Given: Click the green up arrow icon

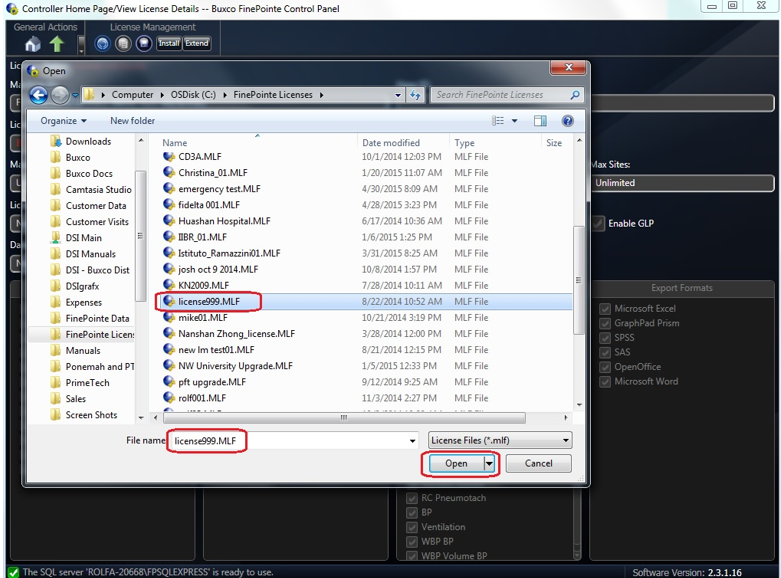Looking at the screenshot, I should [57, 44].
